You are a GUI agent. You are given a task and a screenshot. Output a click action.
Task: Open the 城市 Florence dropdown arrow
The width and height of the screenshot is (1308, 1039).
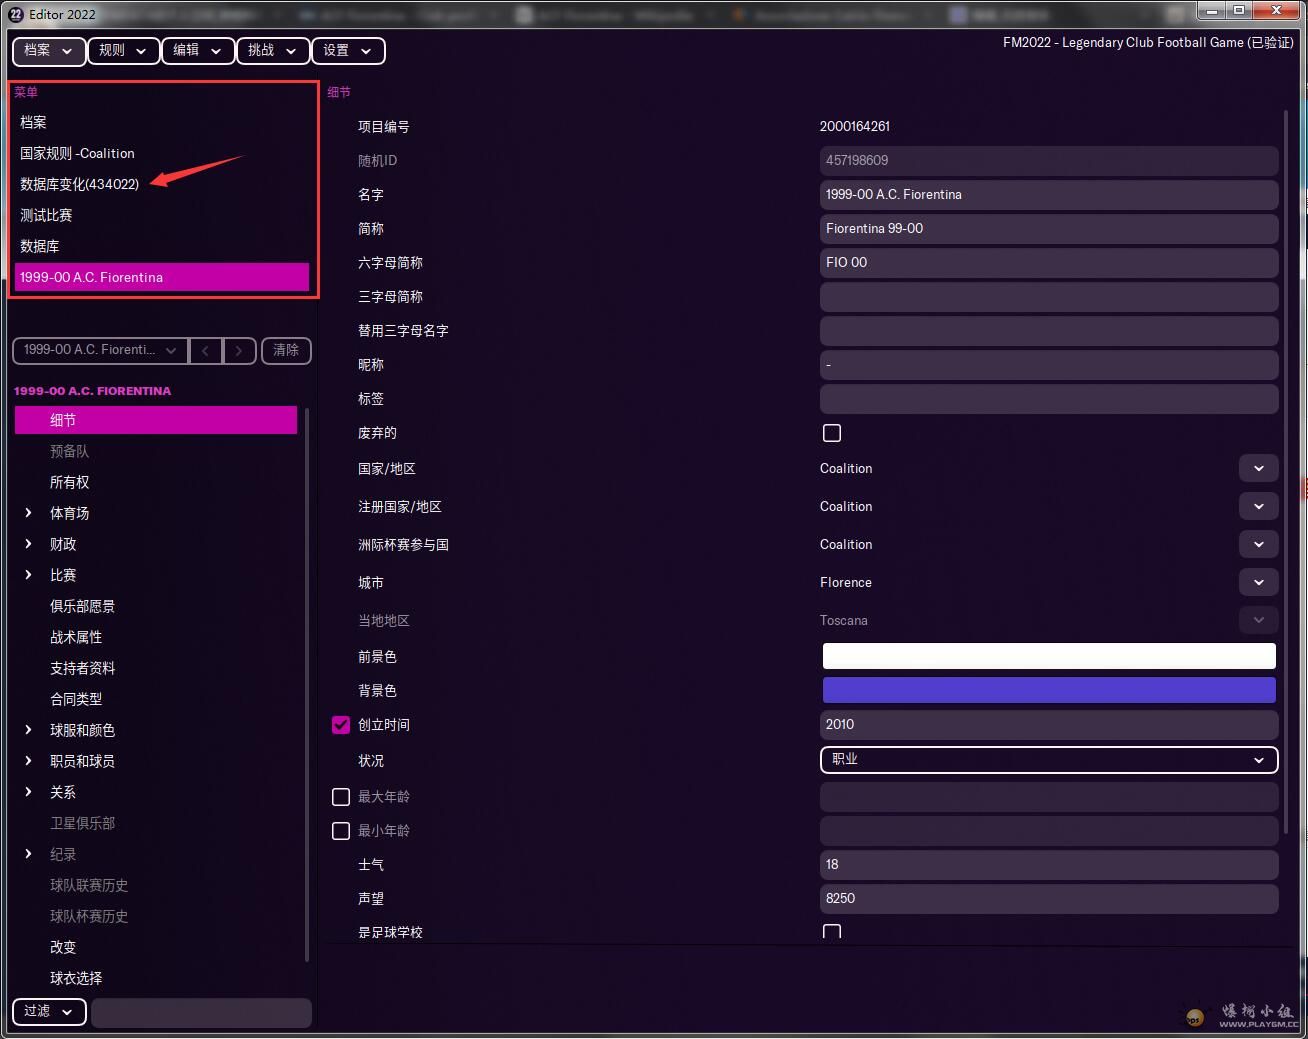tap(1258, 582)
